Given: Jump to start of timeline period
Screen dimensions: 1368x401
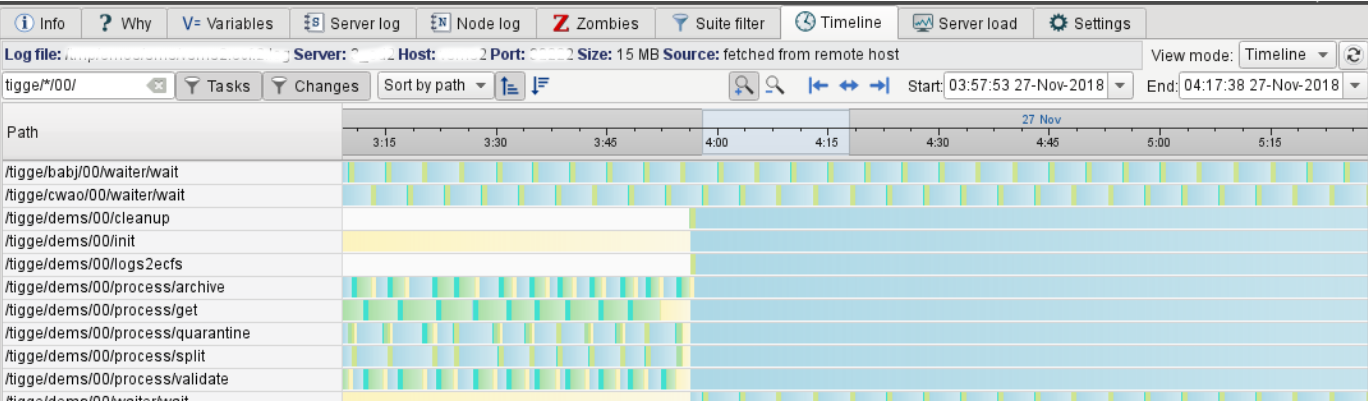Looking at the screenshot, I should pyautogui.click(x=819, y=86).
